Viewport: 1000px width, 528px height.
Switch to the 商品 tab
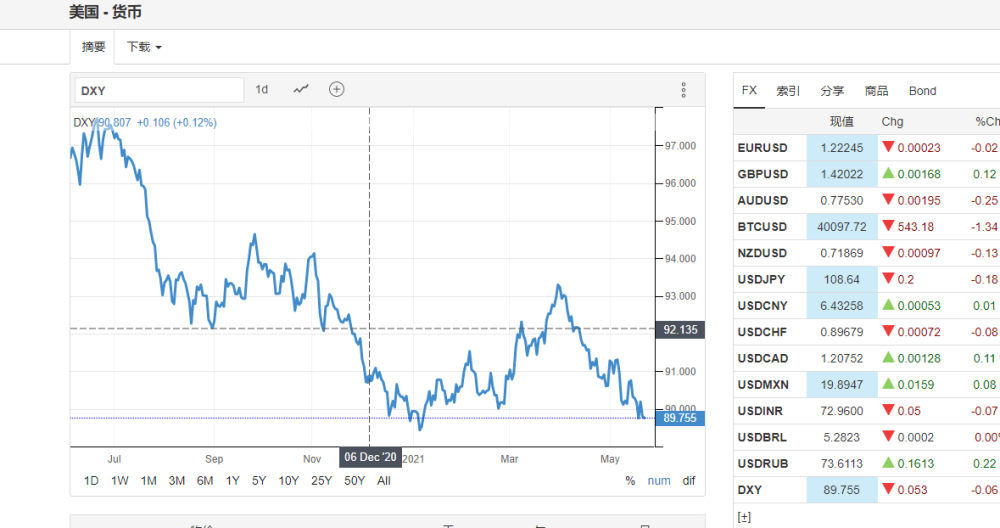tap(876, 91)
